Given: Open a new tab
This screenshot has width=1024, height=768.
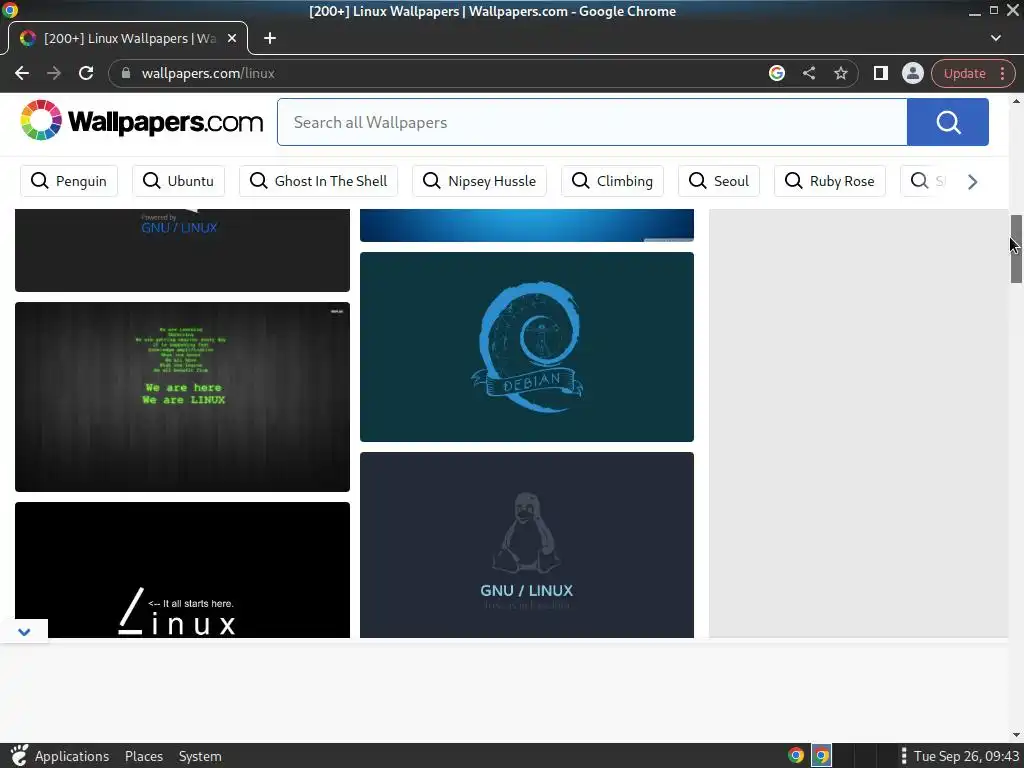Looking at the screenshot, I should coord(270,39).
